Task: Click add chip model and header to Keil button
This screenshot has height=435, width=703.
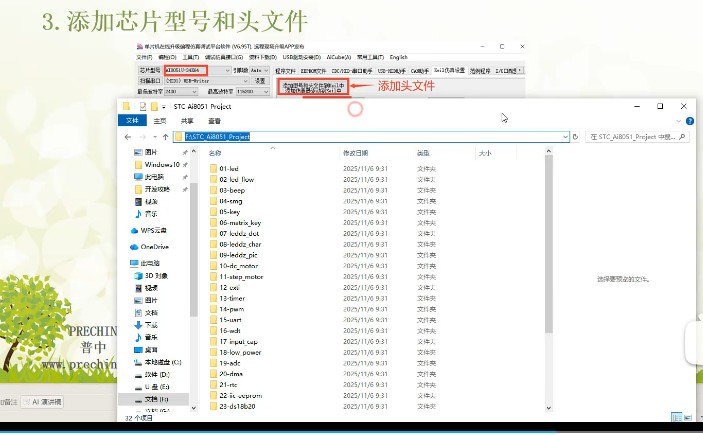Action: click(313, 87)
